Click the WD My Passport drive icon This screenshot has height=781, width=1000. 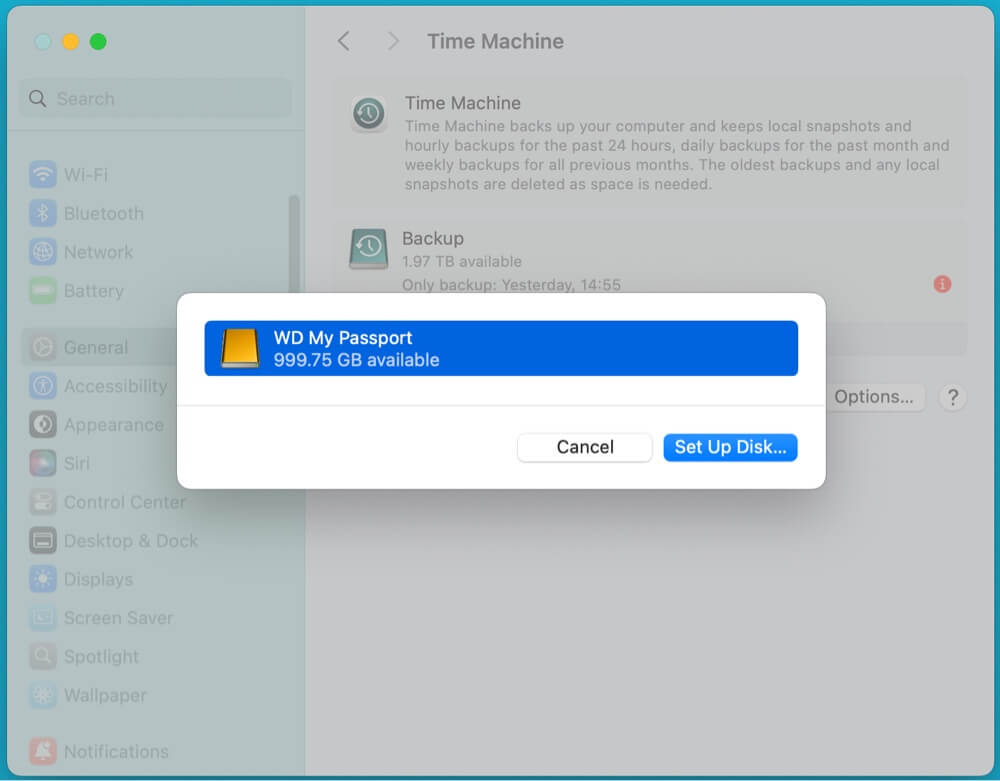pyautogui.click(x=240, y=348)
